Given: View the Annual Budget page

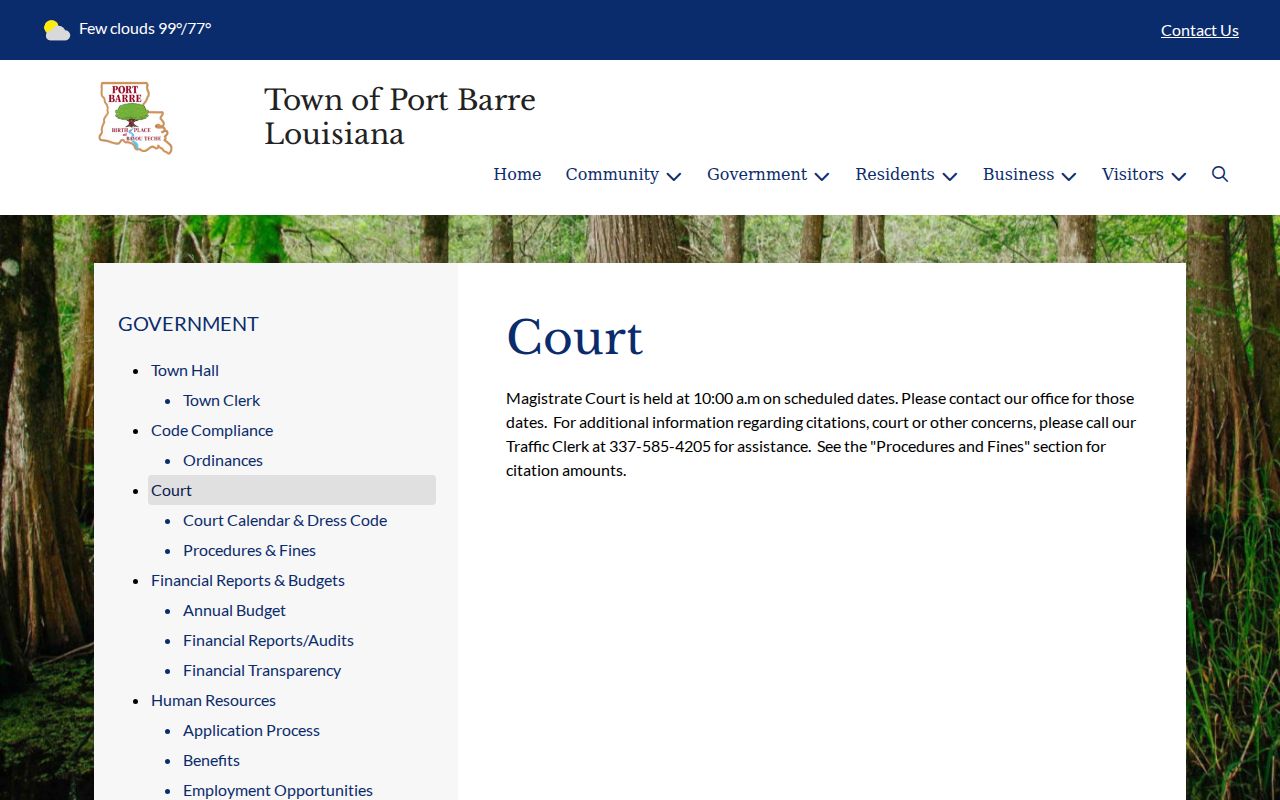Looking at the screenshot, I should point(234,610).
